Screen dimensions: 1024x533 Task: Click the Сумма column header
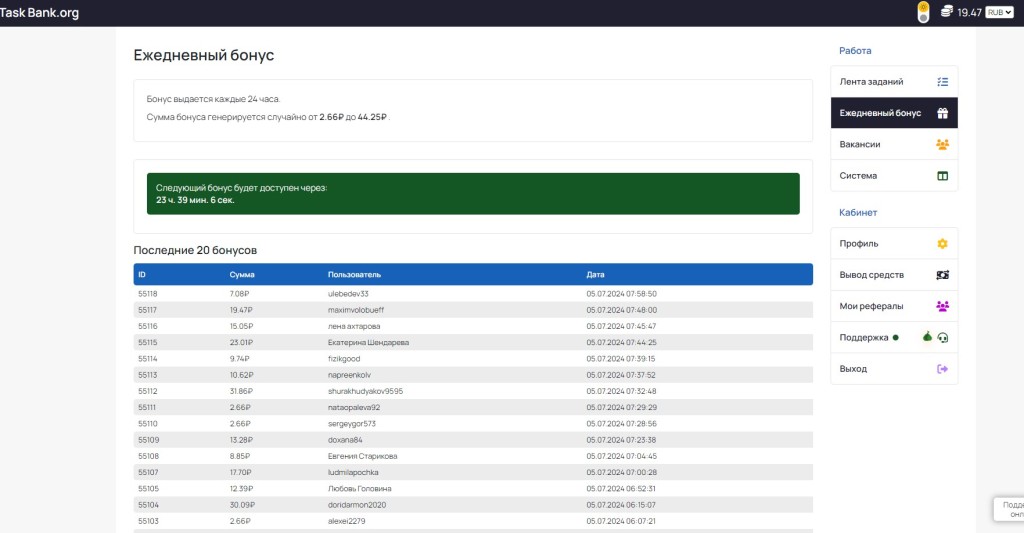pyautogui.click(x=242, y=274)
